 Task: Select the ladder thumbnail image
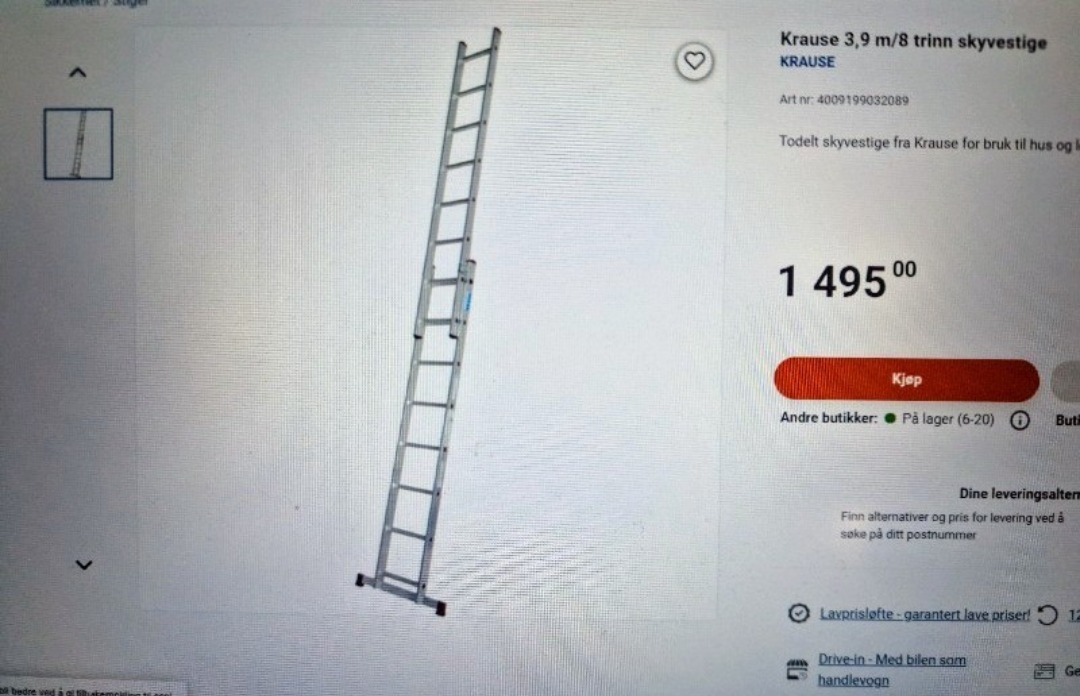click(79, 144)
